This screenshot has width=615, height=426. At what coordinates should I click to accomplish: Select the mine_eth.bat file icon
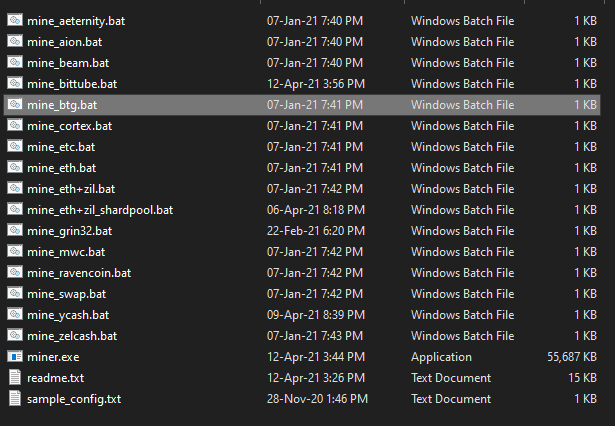tap(15, 167)
